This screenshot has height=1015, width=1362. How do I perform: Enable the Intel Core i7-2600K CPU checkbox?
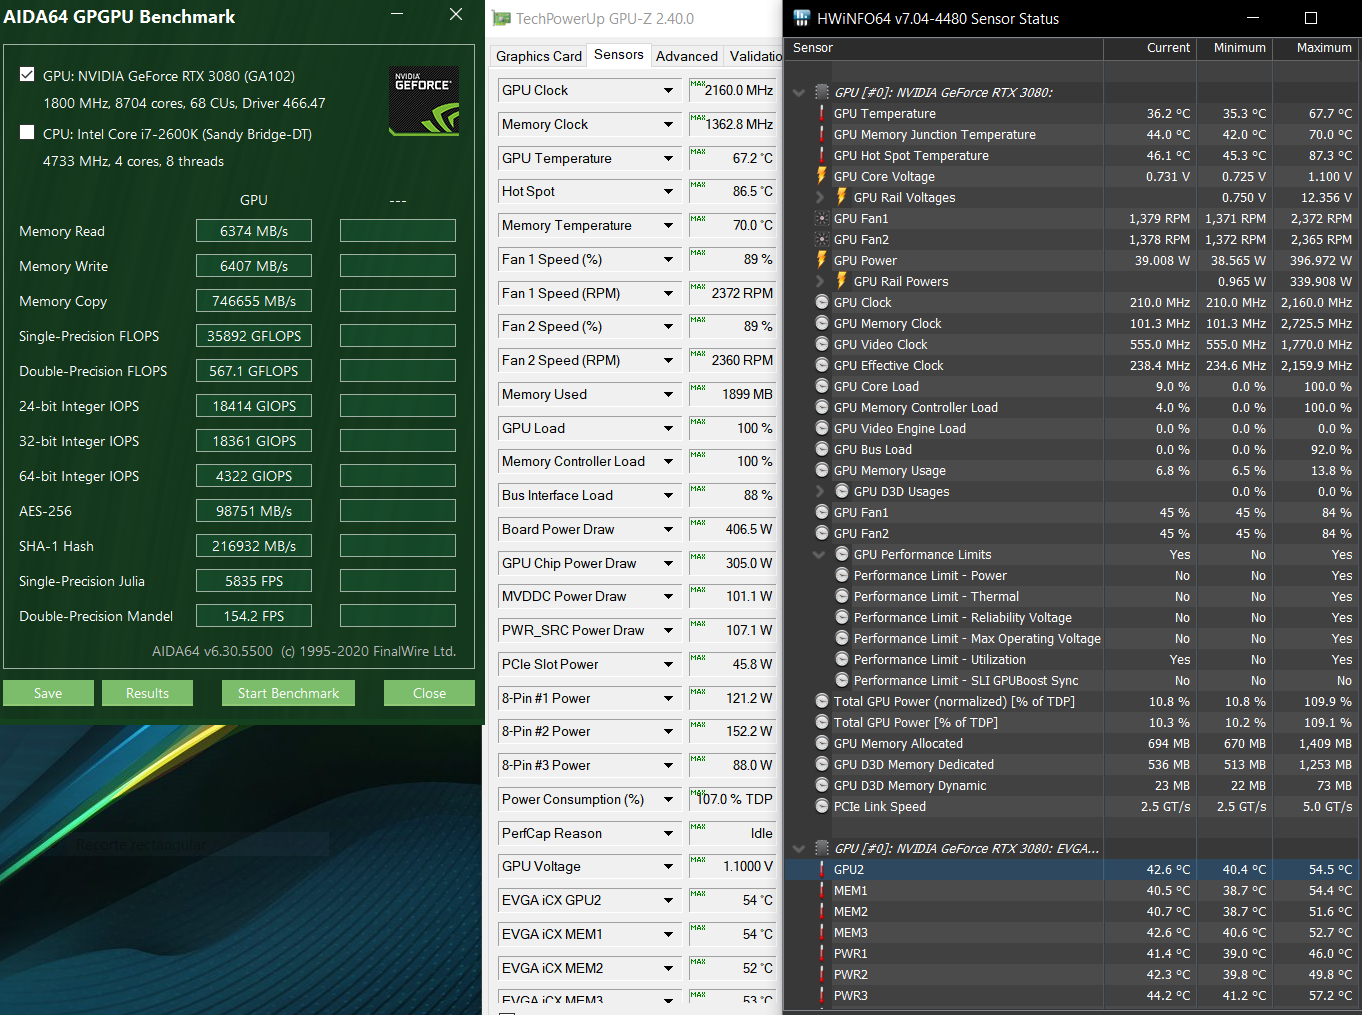pos(27,133)
